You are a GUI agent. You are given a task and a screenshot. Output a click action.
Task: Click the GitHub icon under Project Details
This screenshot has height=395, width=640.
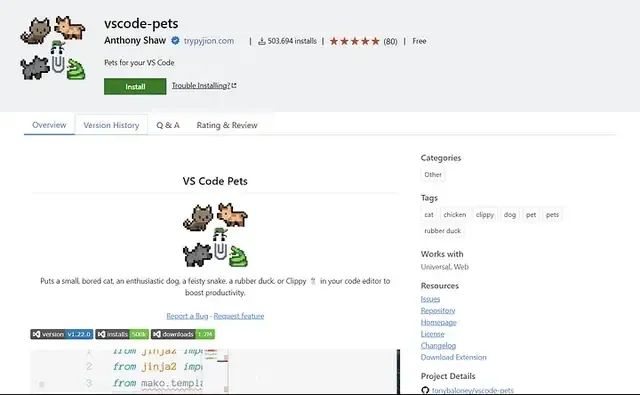[x=425, y=390]
